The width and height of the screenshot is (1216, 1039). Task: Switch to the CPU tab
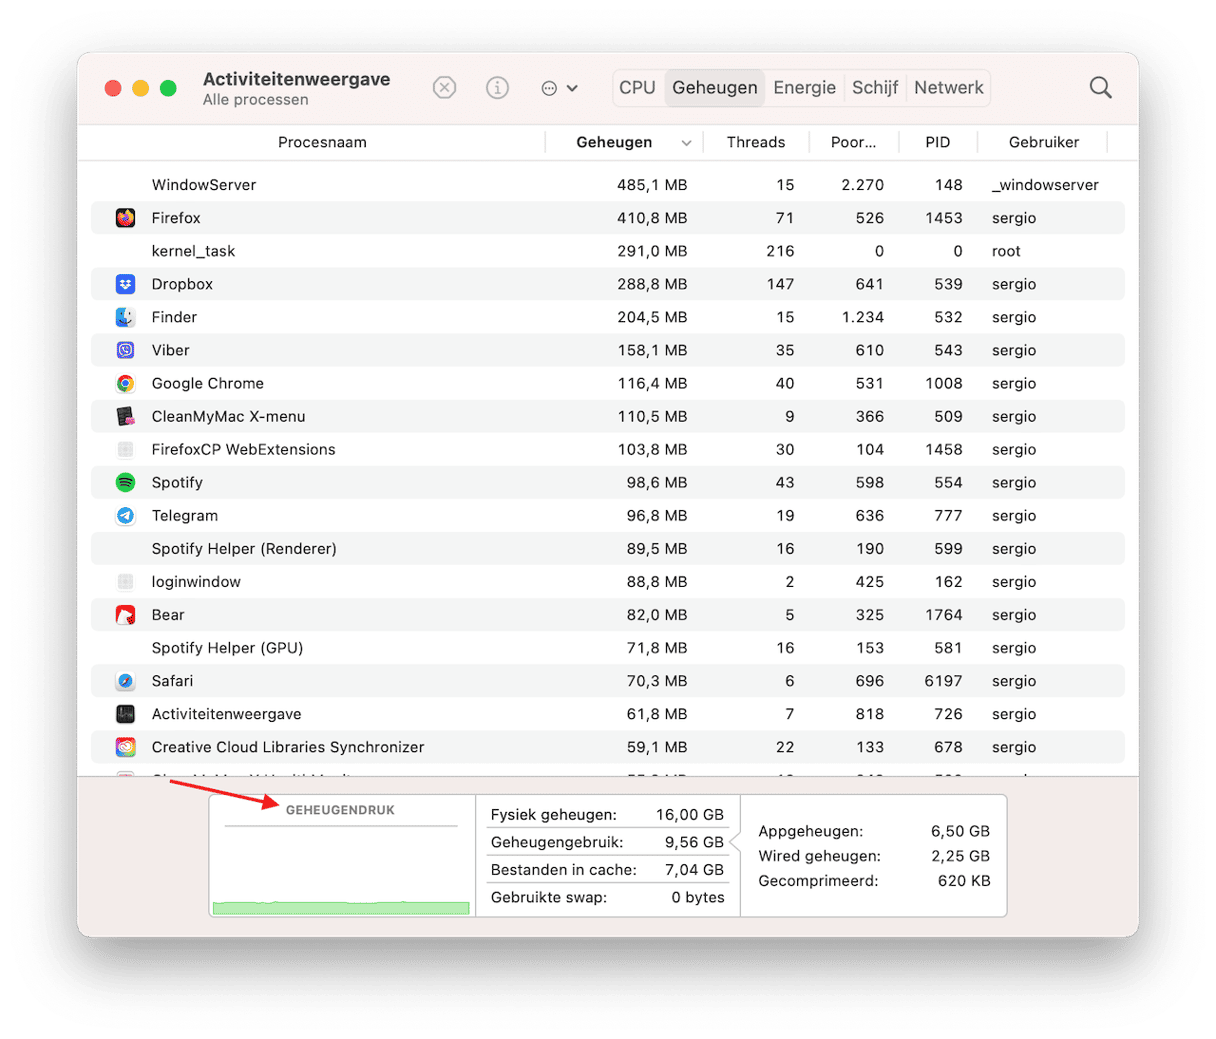point(637,88)
